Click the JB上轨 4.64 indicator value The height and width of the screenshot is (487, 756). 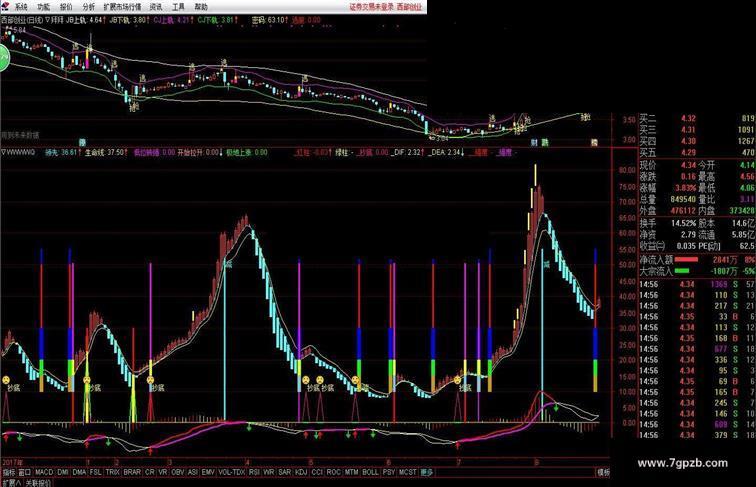tap(84, 20)
